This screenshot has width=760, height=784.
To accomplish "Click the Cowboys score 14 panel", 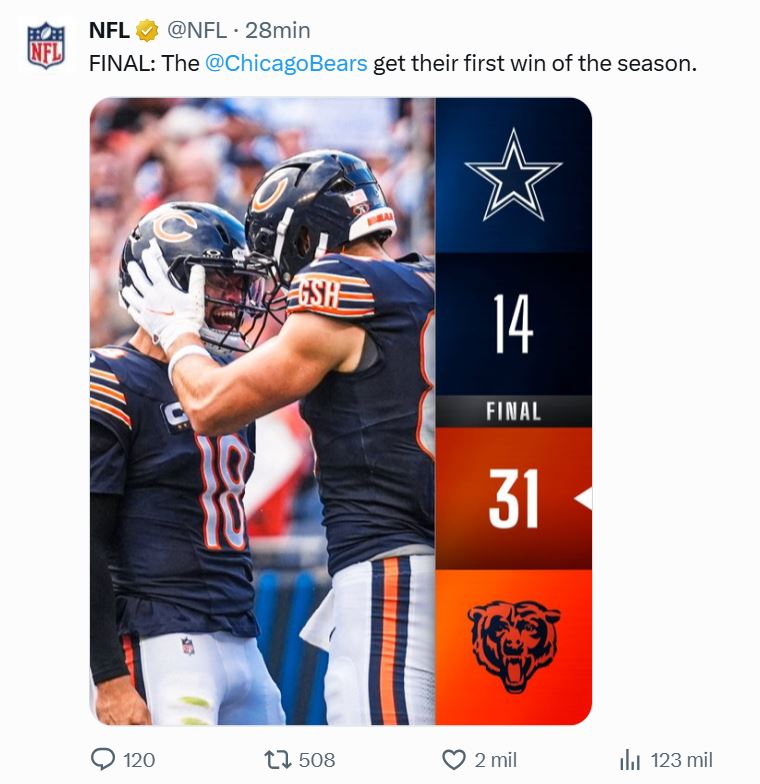I will tap(514, 324).
